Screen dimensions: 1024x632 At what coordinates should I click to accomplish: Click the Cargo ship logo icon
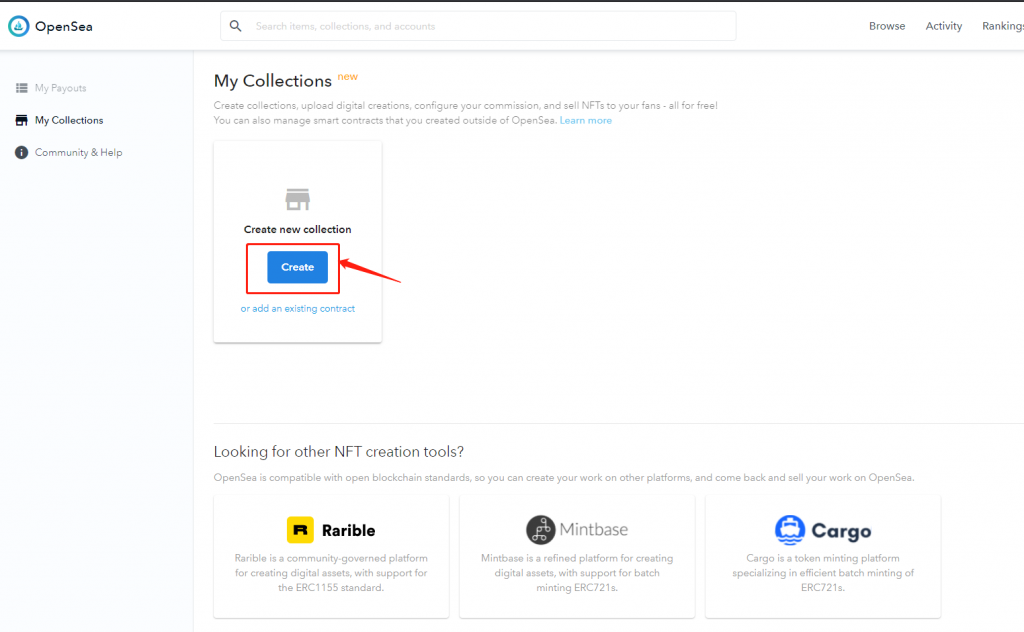790,529
